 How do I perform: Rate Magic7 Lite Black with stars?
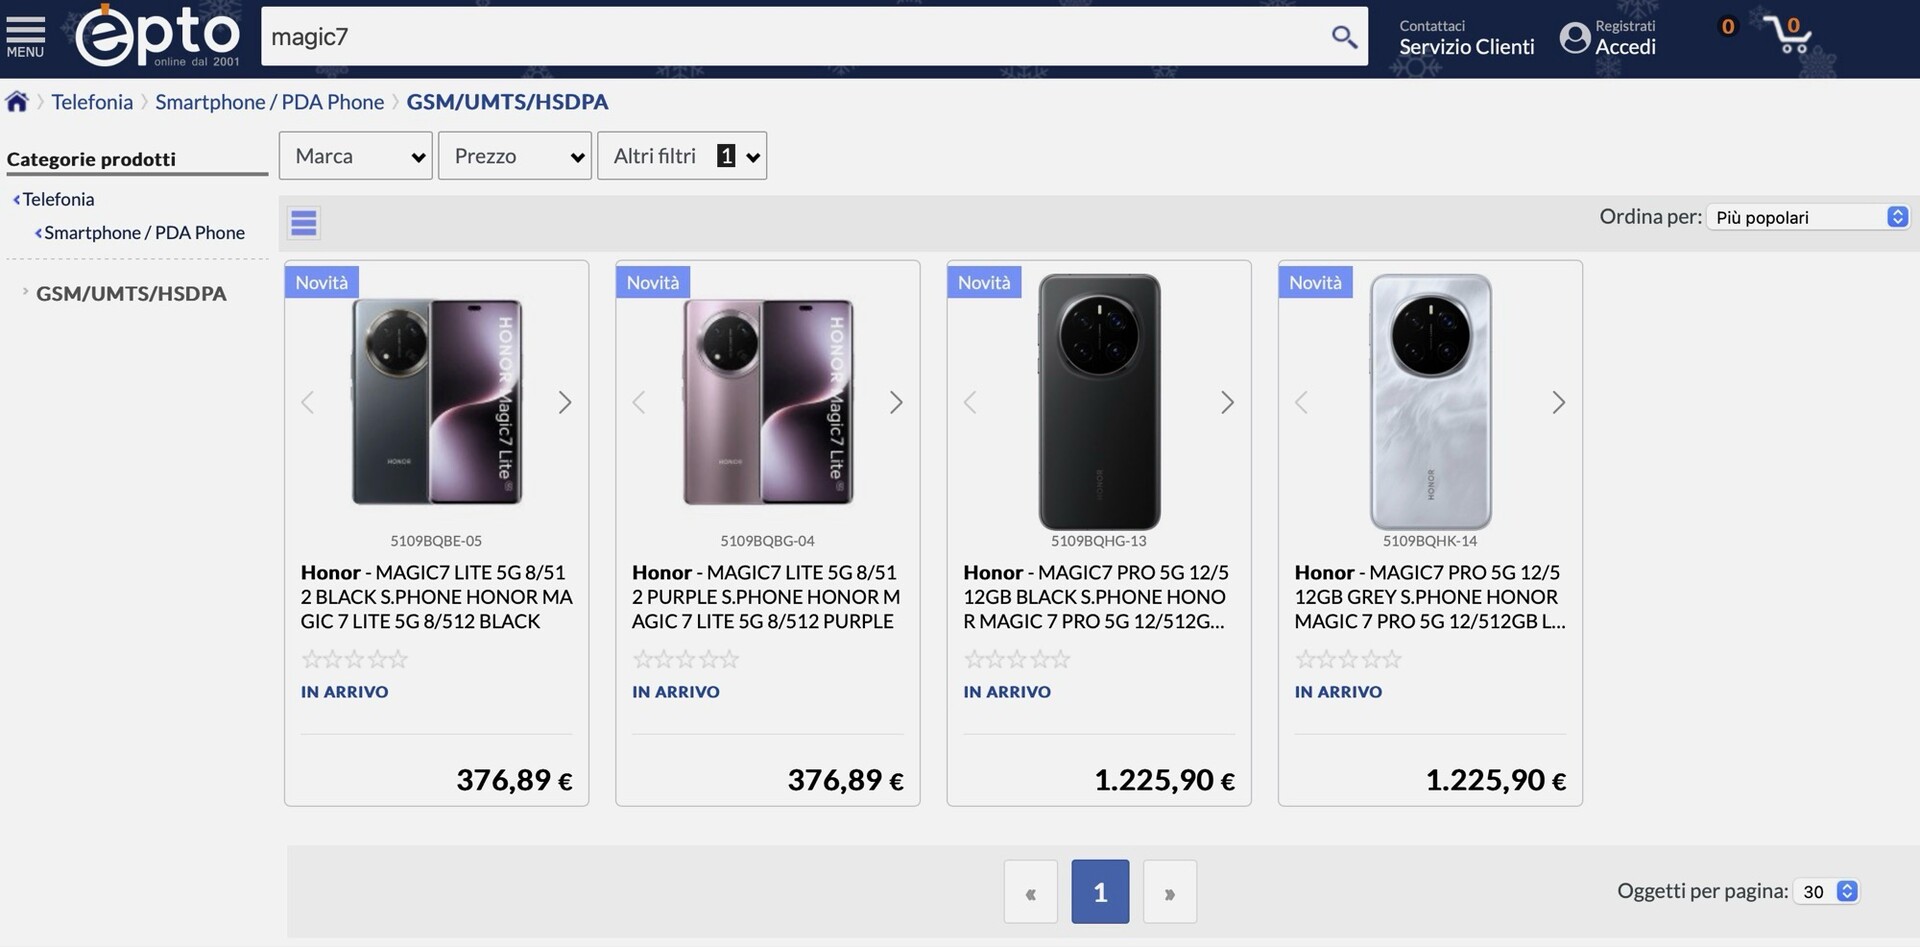[354, 659]
